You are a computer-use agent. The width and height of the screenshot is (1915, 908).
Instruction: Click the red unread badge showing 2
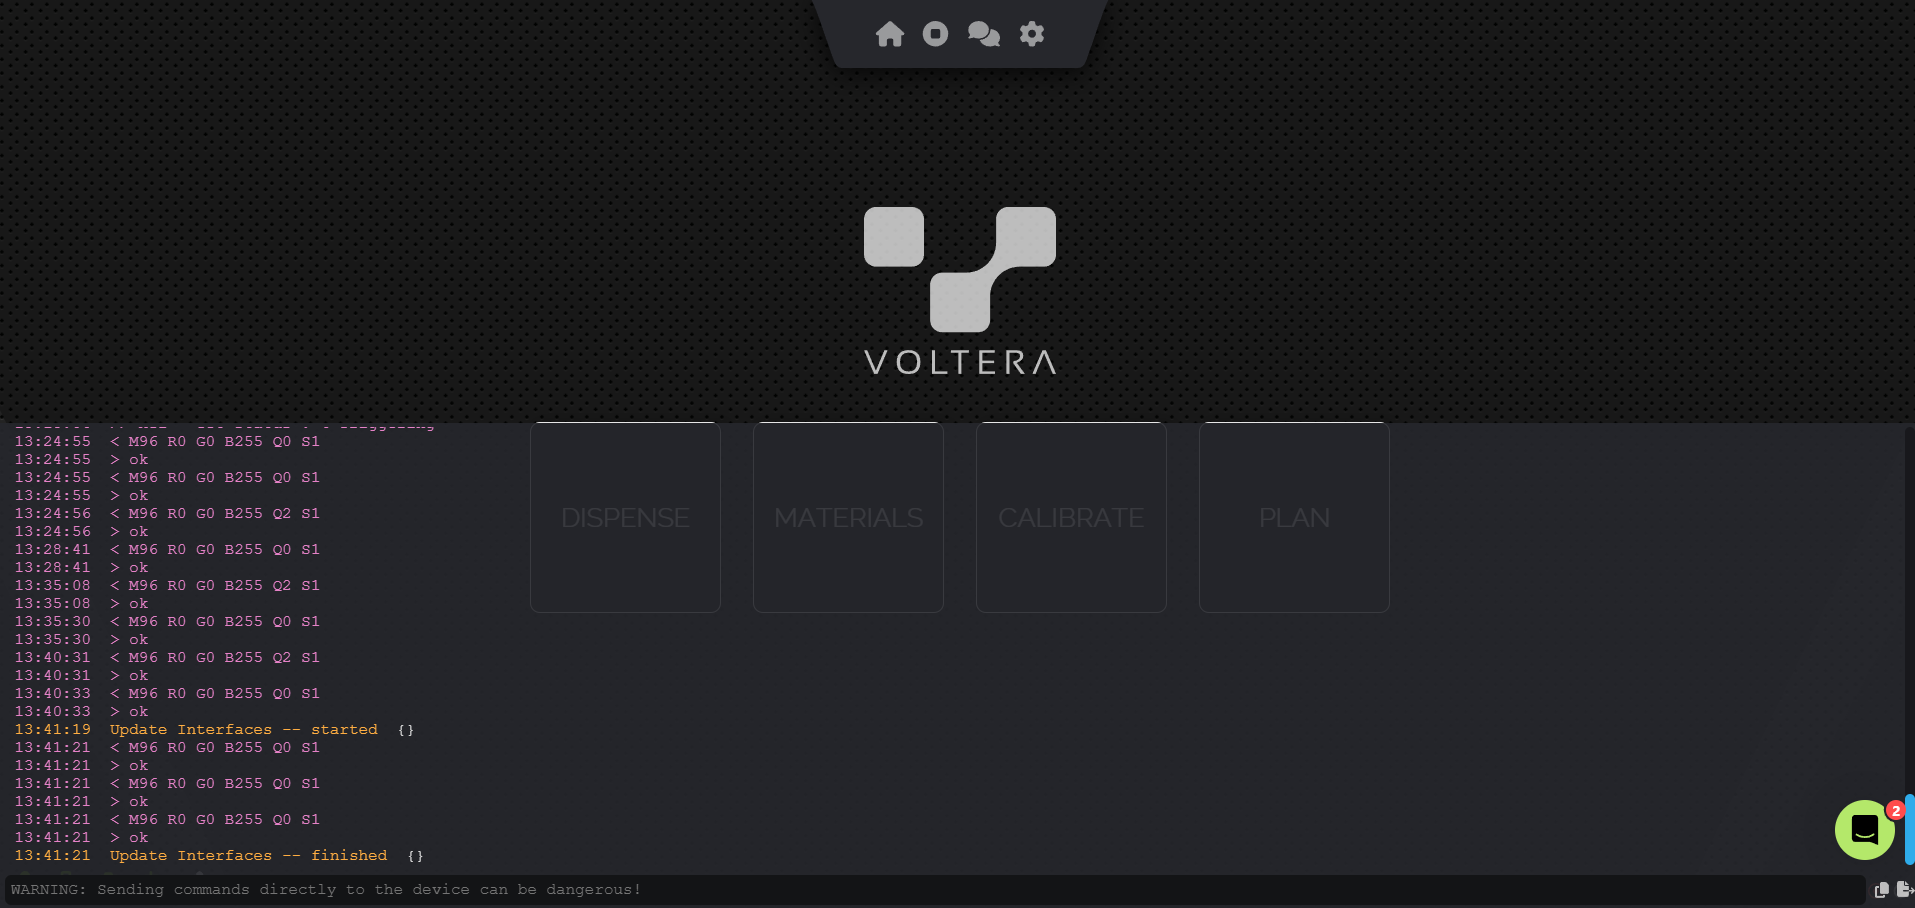point(1895,810)
